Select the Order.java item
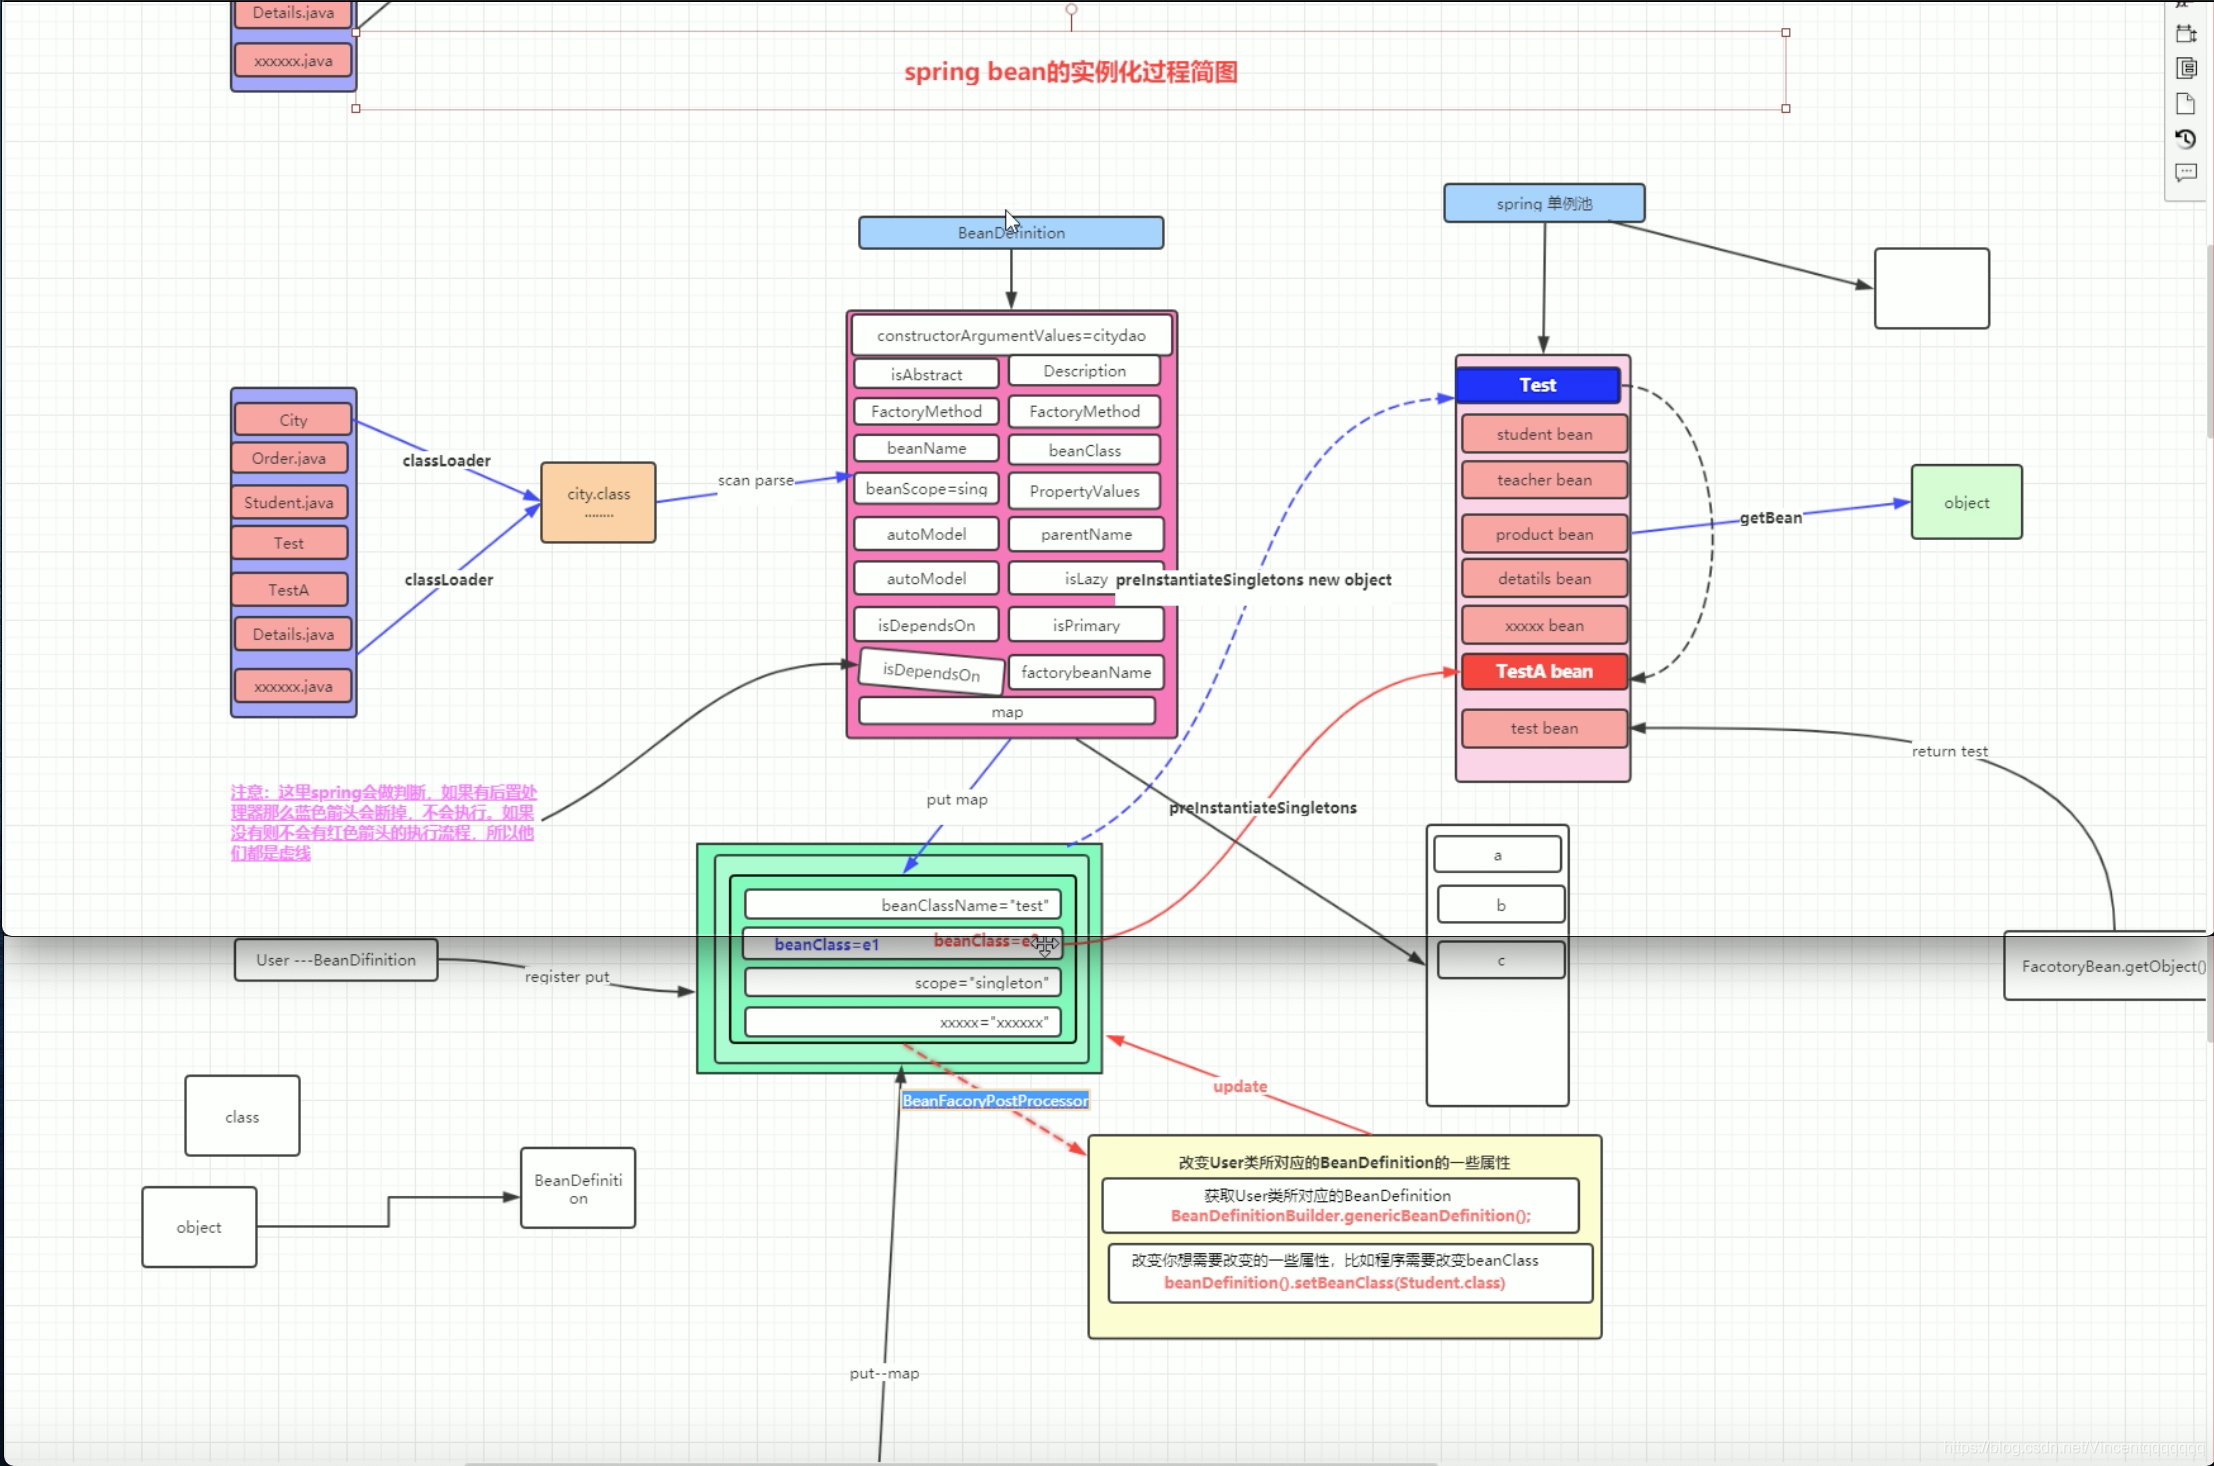The height and width of the screenshot is (1466, 2214). [x=289, y=458]
